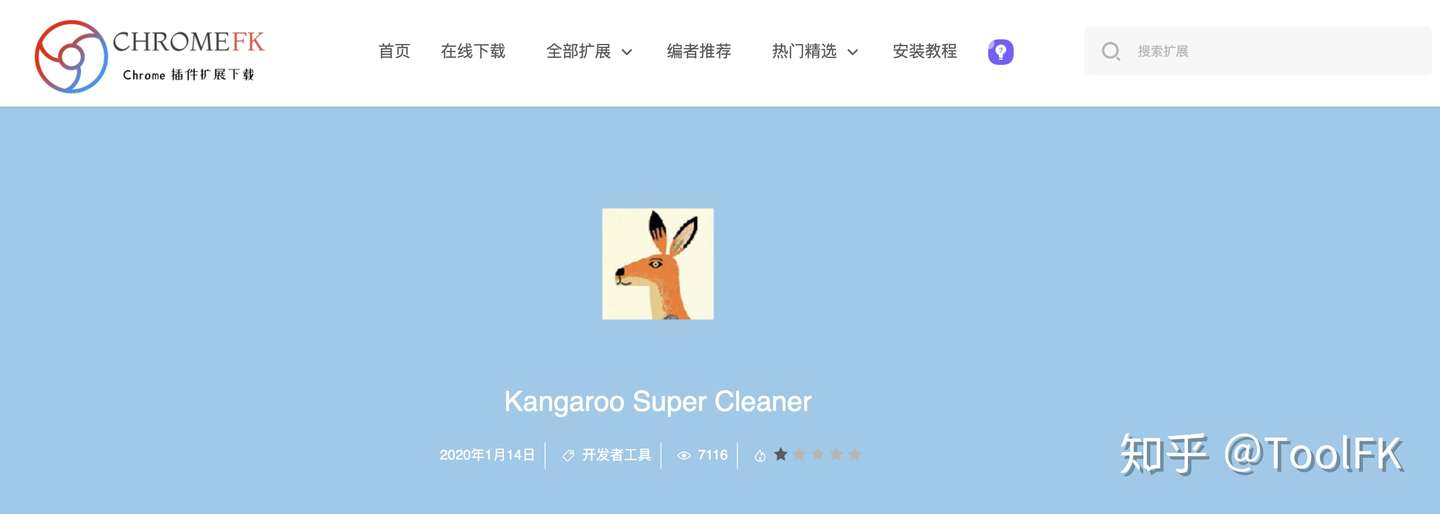
Task: Click the fifth gray rating star
Action: pos(855,454)
